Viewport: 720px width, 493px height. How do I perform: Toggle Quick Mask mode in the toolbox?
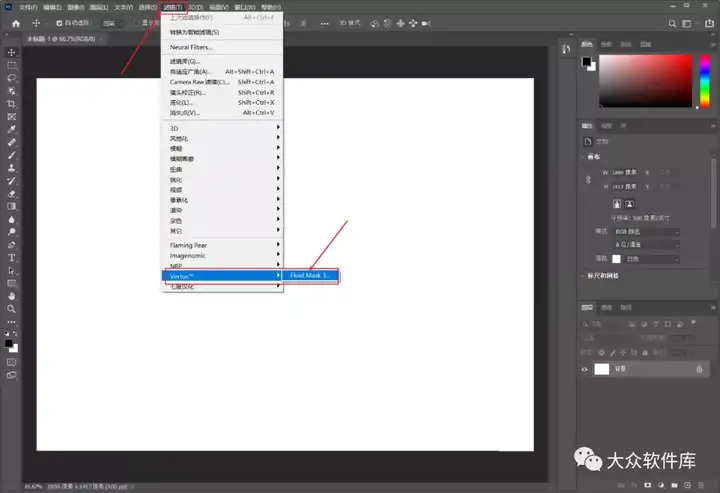(x=11, y=363)
